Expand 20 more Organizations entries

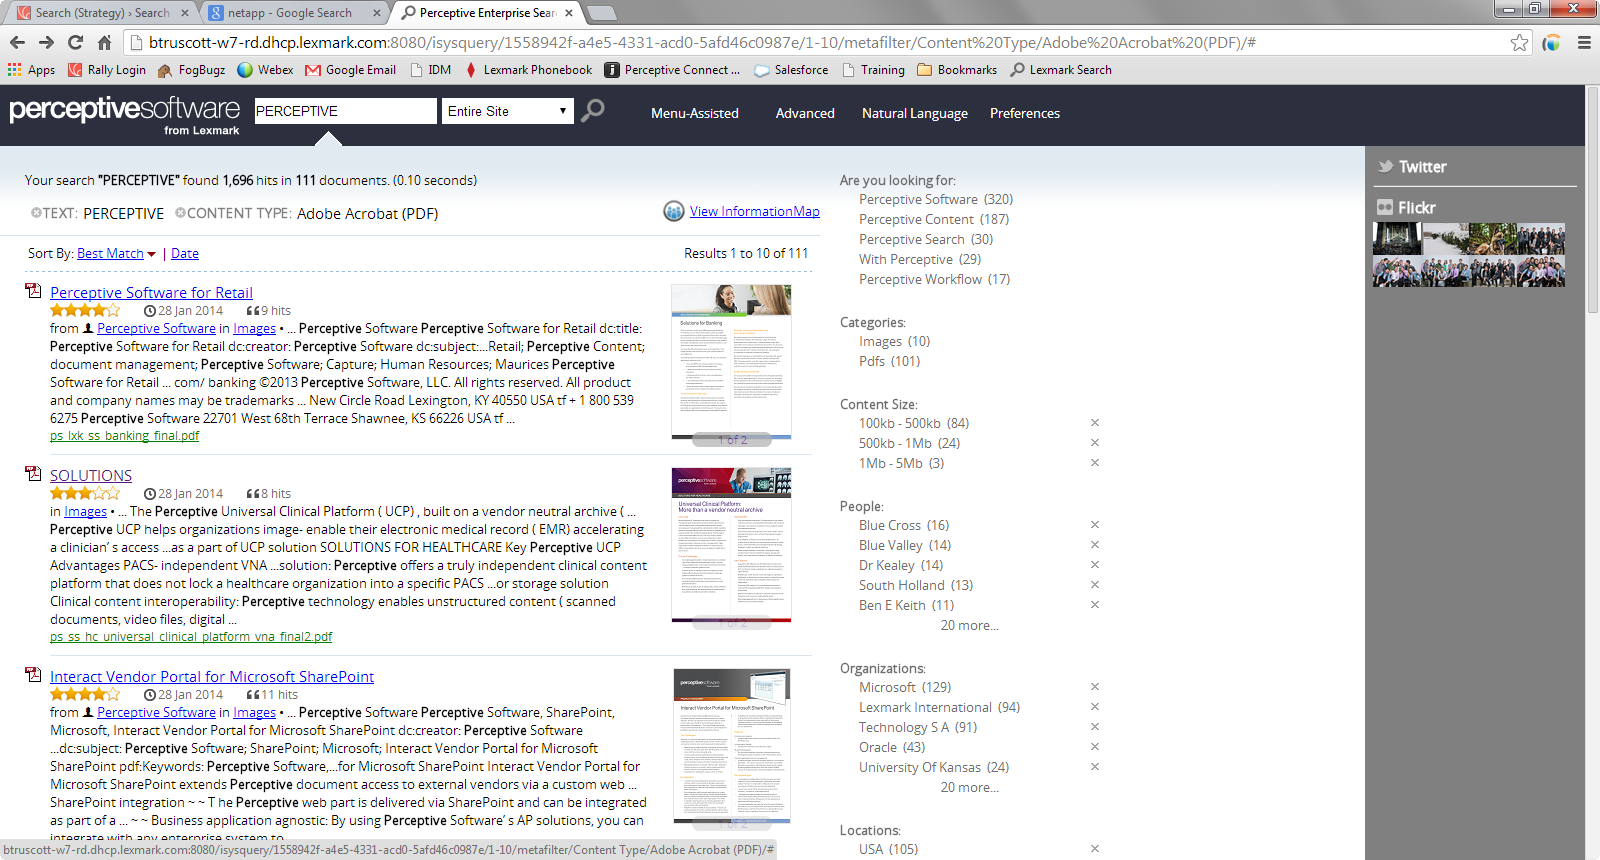click(x=969, y=787)
